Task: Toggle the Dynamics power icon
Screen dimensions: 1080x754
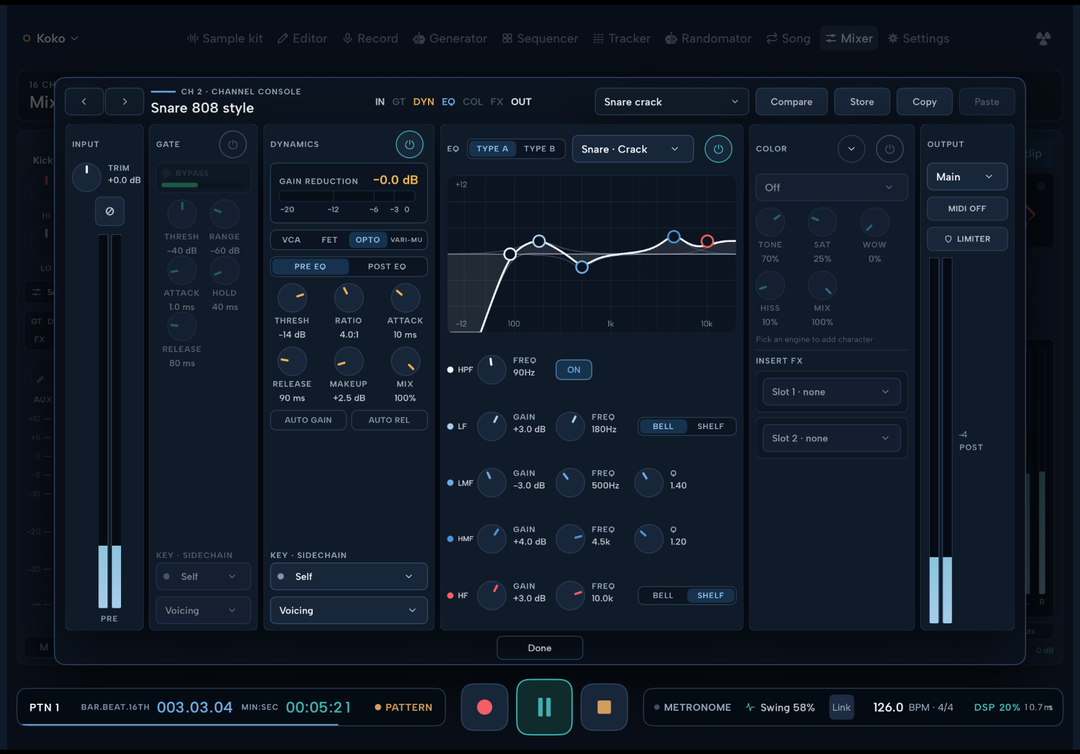Action: tap(409, 145)
